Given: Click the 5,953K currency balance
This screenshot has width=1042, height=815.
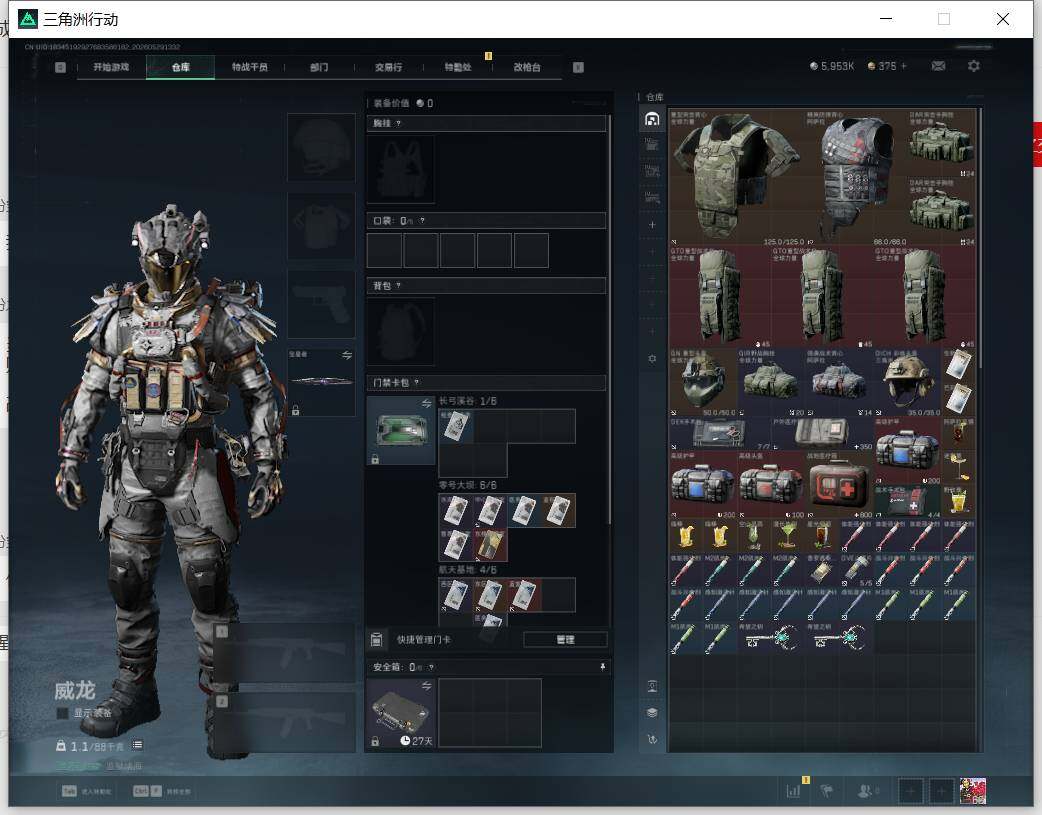Looking at the screenshot, I should 831,66.
